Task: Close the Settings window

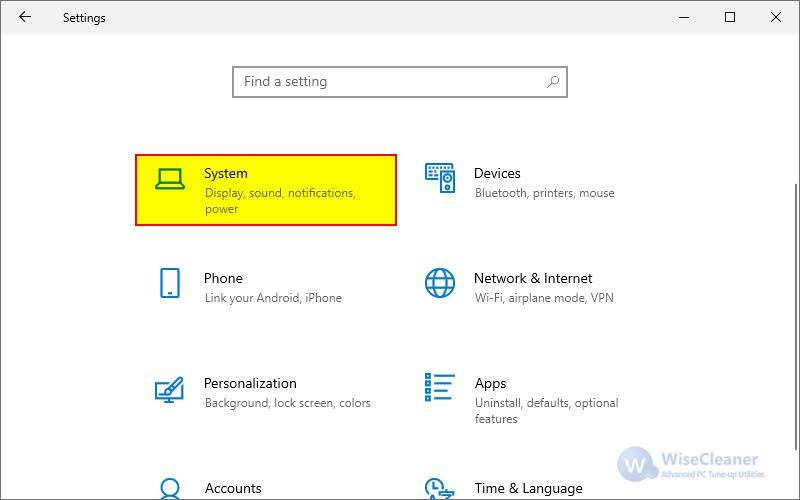Action: coord(776,17)
